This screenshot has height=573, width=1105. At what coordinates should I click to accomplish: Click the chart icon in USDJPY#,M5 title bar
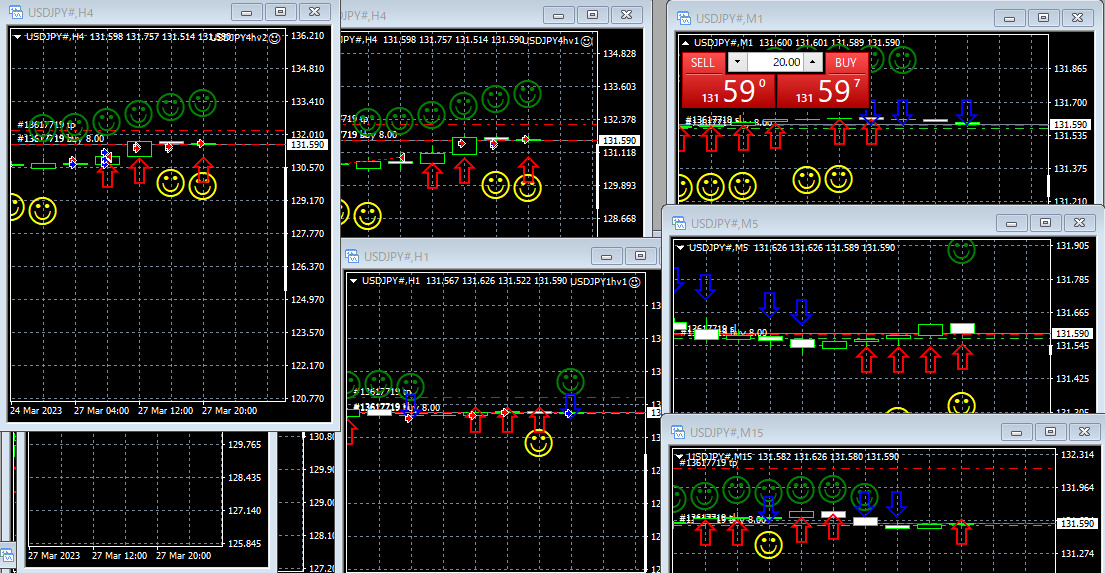point(679,223)
